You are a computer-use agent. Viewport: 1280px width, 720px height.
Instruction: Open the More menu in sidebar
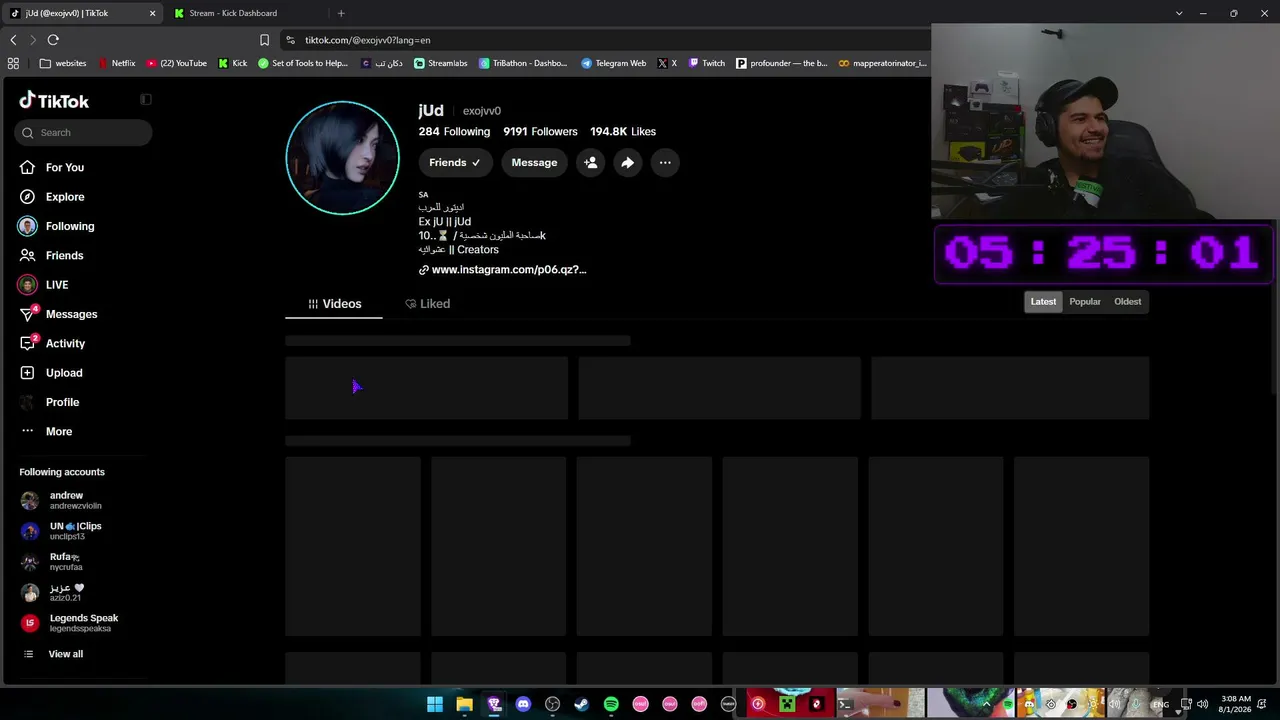pos(58,431)
